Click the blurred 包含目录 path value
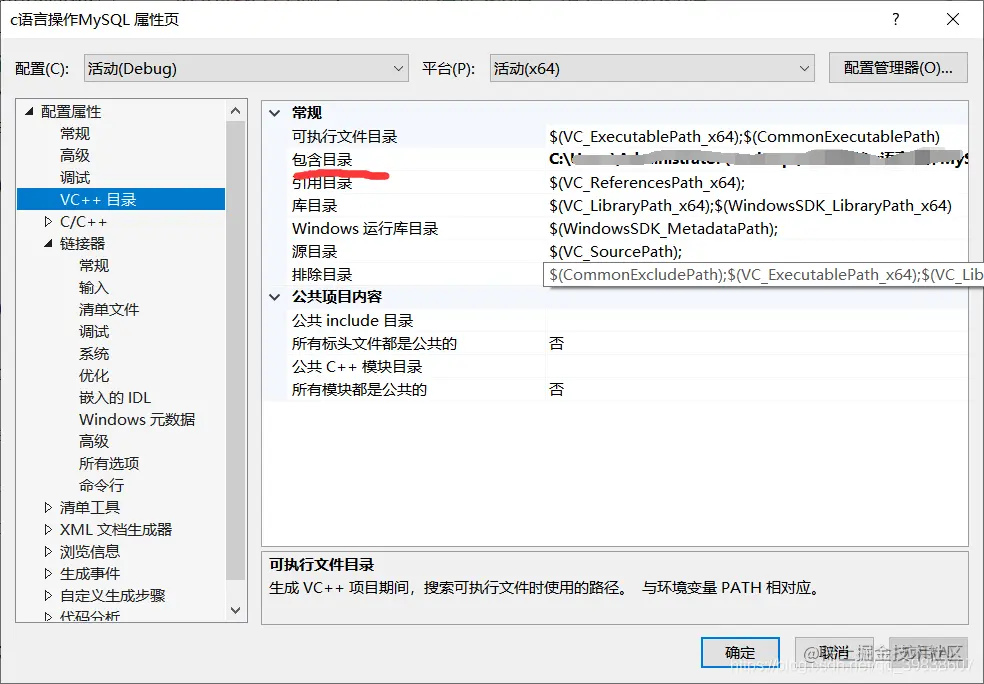 (x=757, y=159)
